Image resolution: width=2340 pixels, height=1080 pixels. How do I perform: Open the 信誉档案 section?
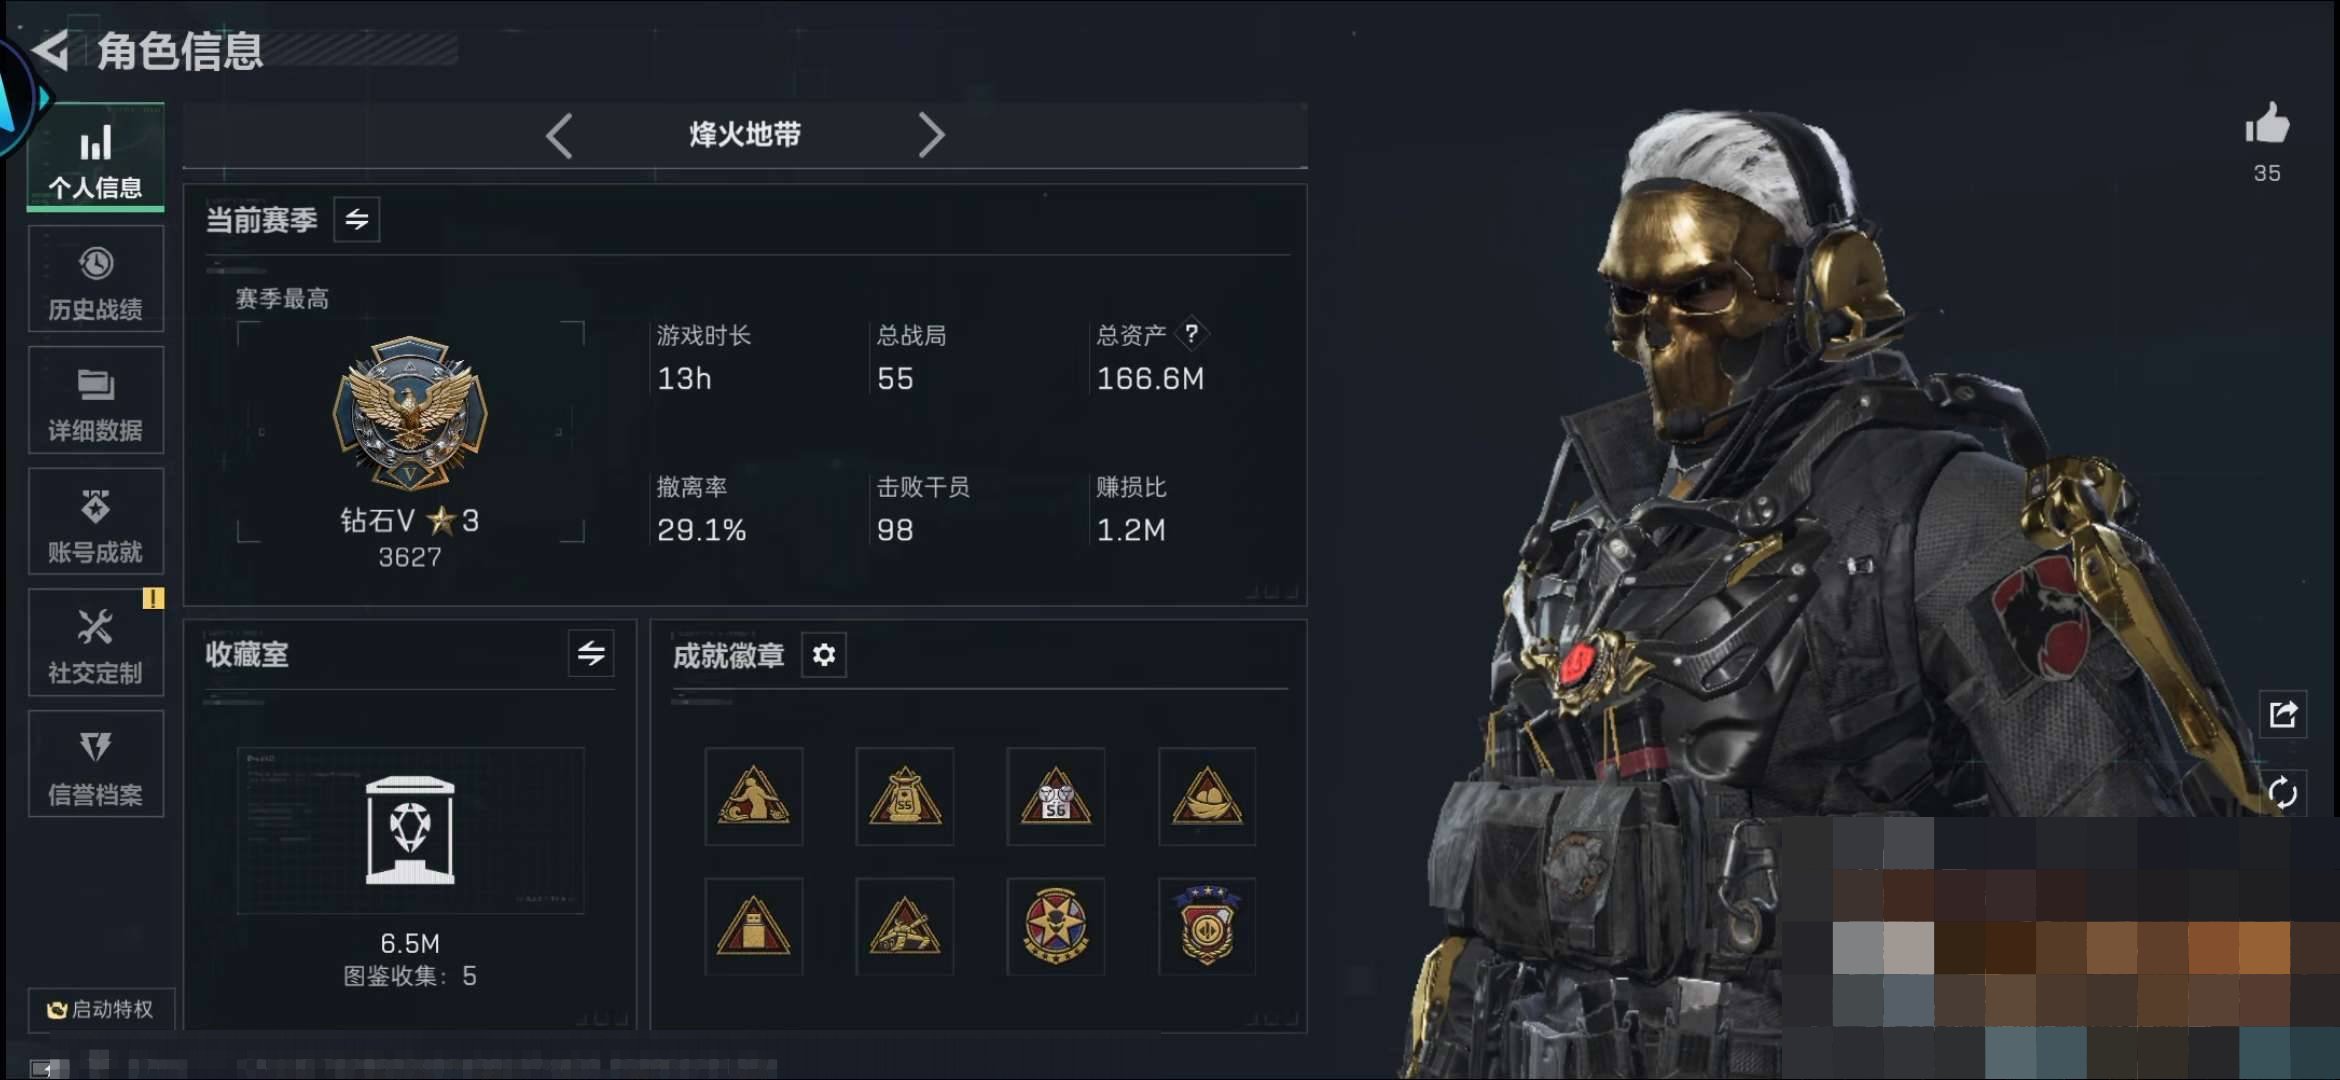[x=96, y=764]
